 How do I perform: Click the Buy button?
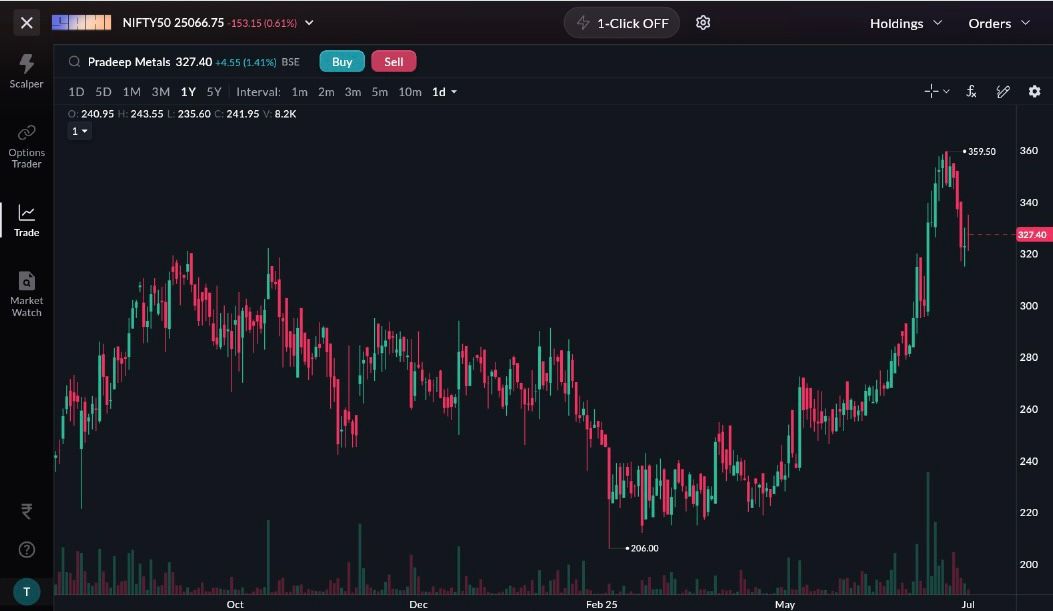tap(342, 62)
